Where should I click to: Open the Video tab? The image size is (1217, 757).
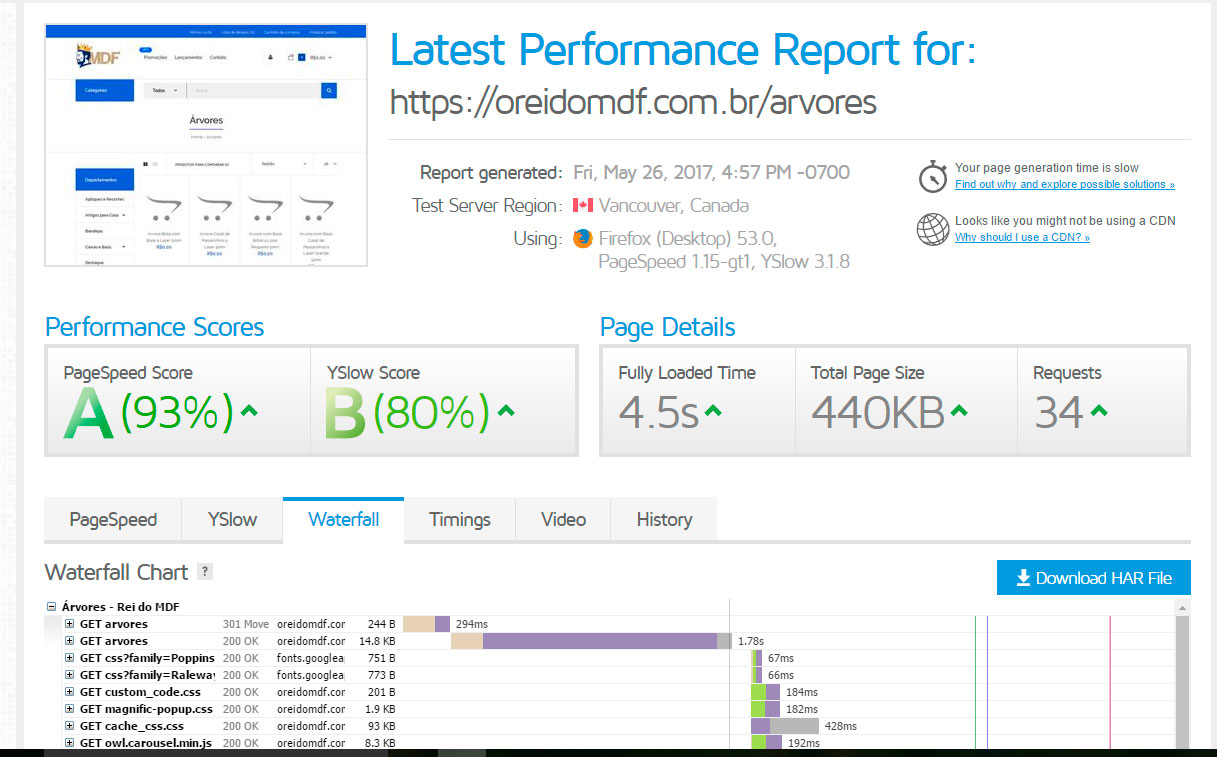pyautogui.click(x=564, y=520)
